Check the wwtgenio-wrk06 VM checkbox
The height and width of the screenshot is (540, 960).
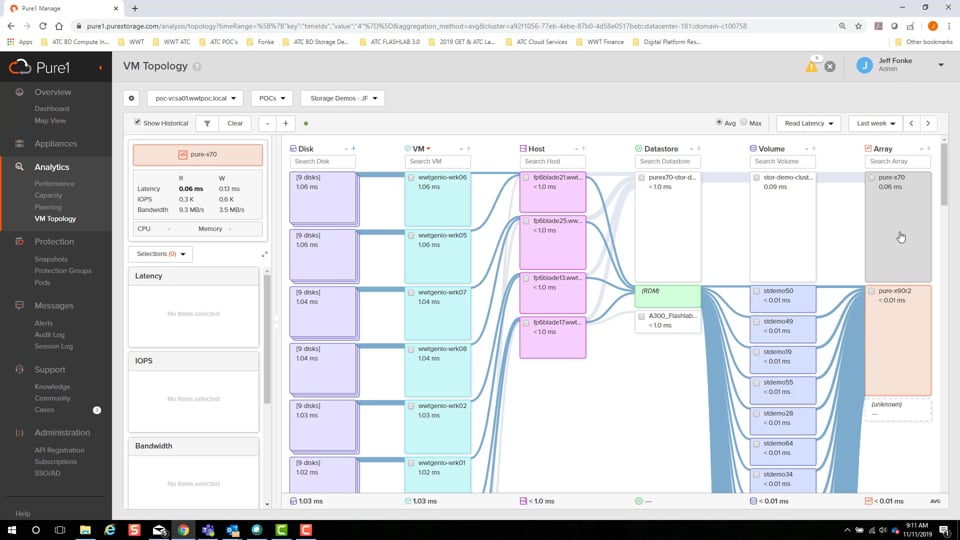pos(411,178)
